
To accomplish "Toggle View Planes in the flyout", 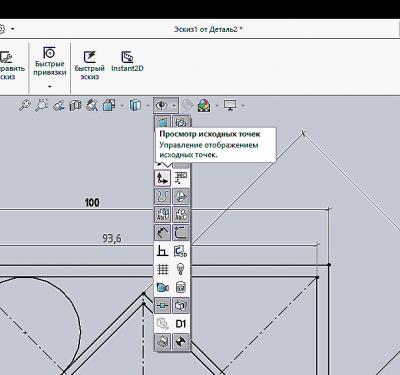I will tap(163, 122).
